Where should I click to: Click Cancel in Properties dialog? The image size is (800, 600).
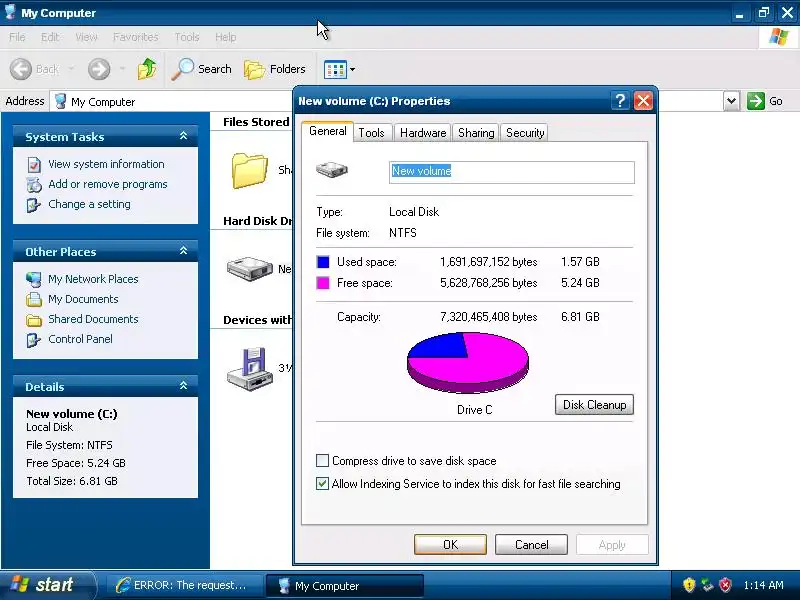click(x=532, y=544)
